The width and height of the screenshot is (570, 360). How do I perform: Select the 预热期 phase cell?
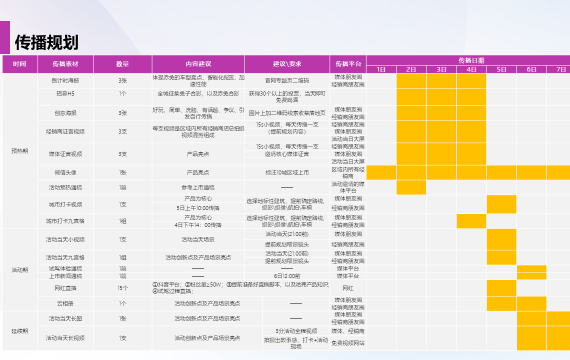tap(20, 151)
